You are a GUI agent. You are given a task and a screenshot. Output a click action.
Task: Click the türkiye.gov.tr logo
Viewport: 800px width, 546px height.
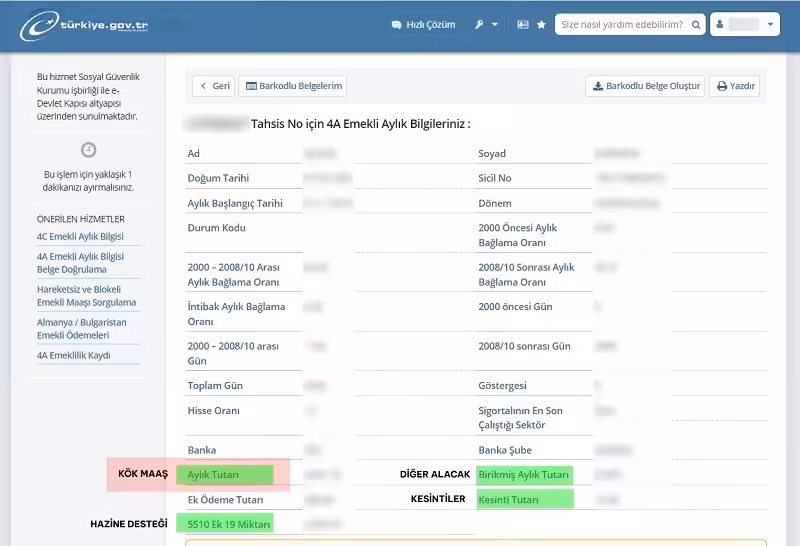(85, 25)
